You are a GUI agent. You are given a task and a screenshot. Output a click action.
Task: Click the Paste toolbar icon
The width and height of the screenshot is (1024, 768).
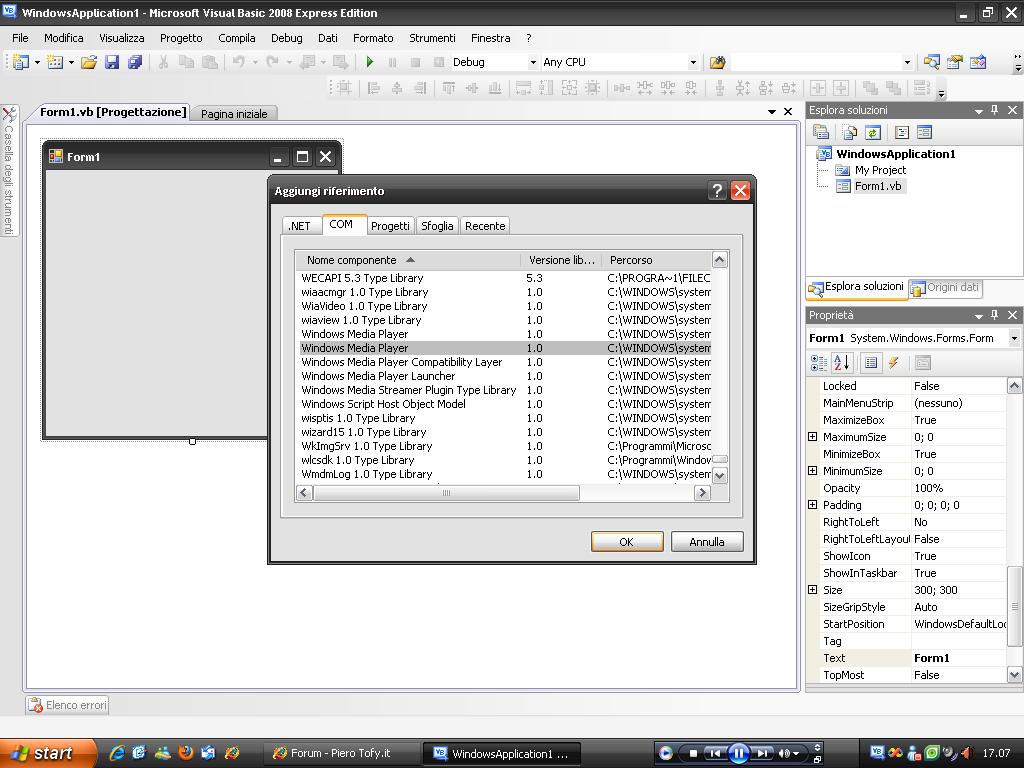210,62
